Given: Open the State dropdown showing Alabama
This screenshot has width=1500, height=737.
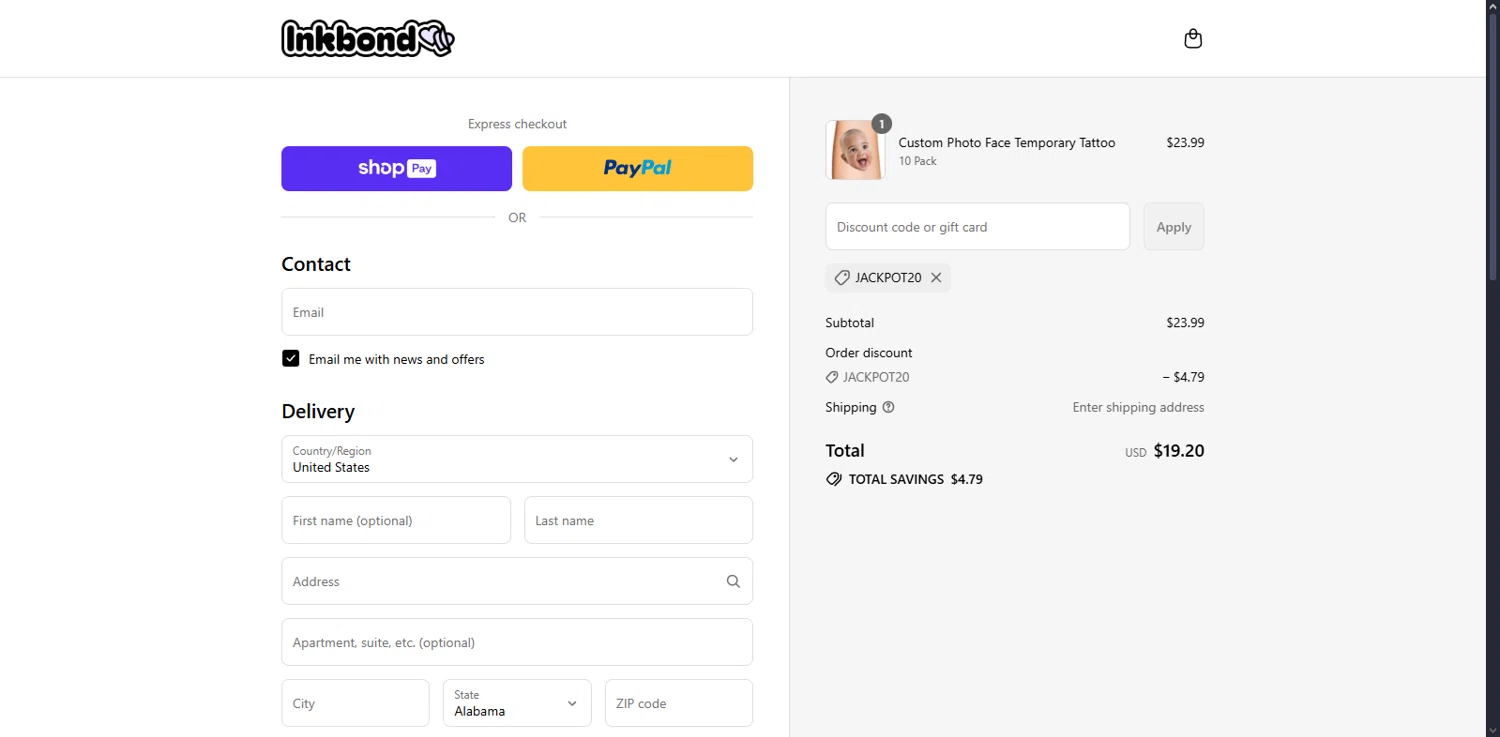Looking at the screenshot, I should tap(517, 703).
